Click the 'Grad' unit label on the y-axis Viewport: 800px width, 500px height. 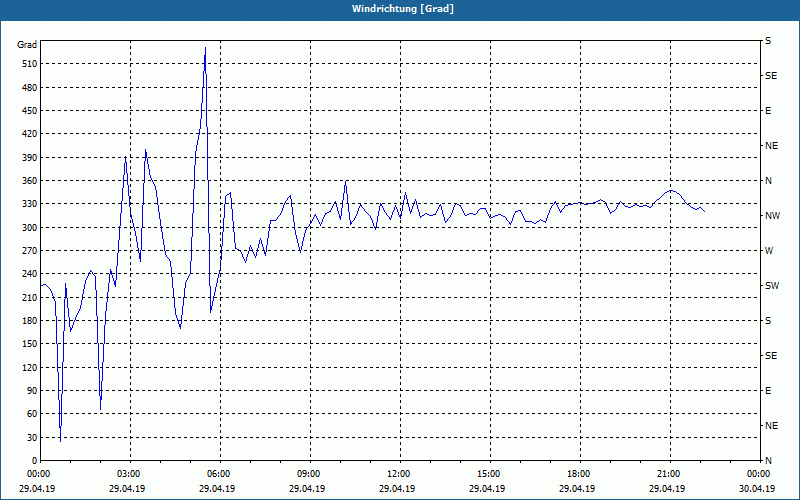[x=27, y=45]
